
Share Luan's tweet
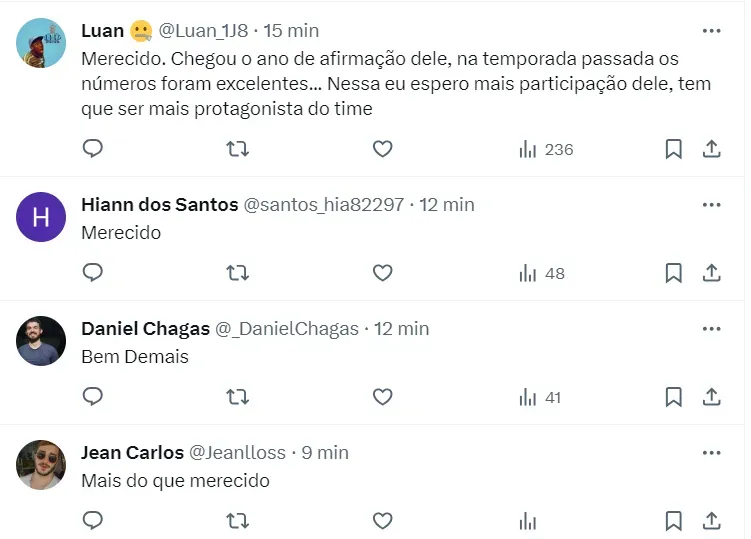click(x=712, y=149)
